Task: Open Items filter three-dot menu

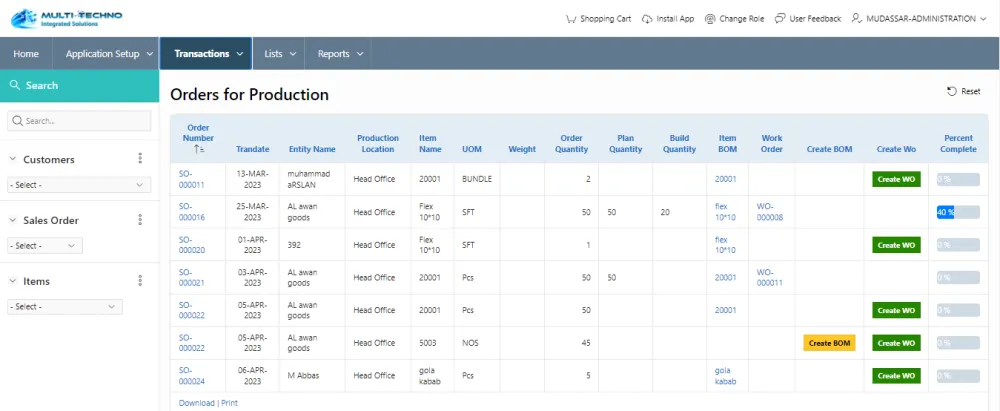Action: point(140,281)
